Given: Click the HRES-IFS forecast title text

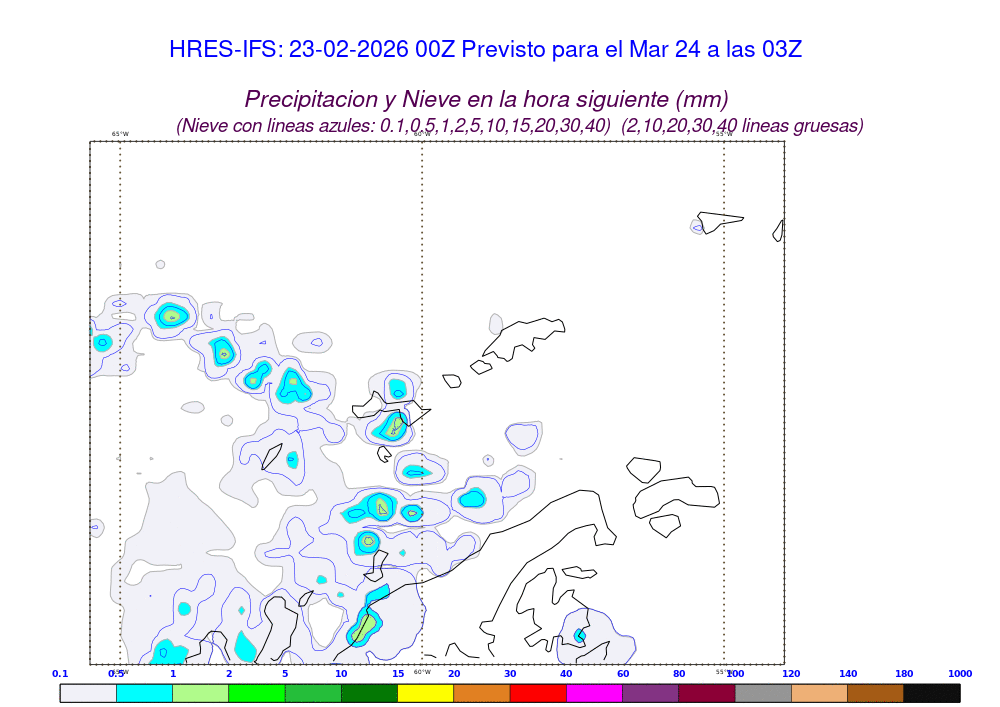Looking at the screenshot, I should [x=486, y=49].
